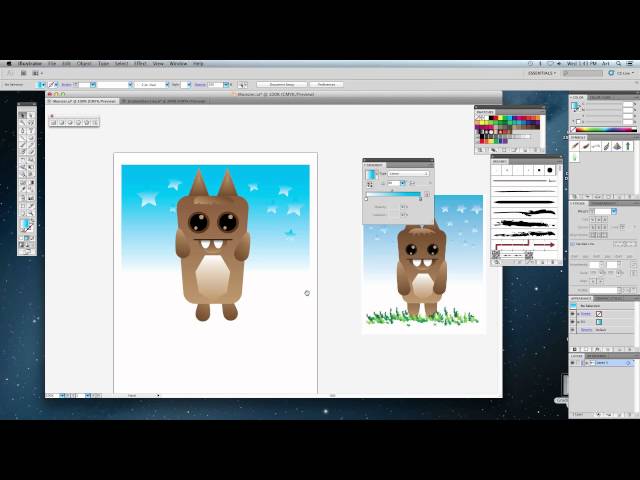Select the Selection tool in Tools panel
640x480 pixels.
point(23,115)
